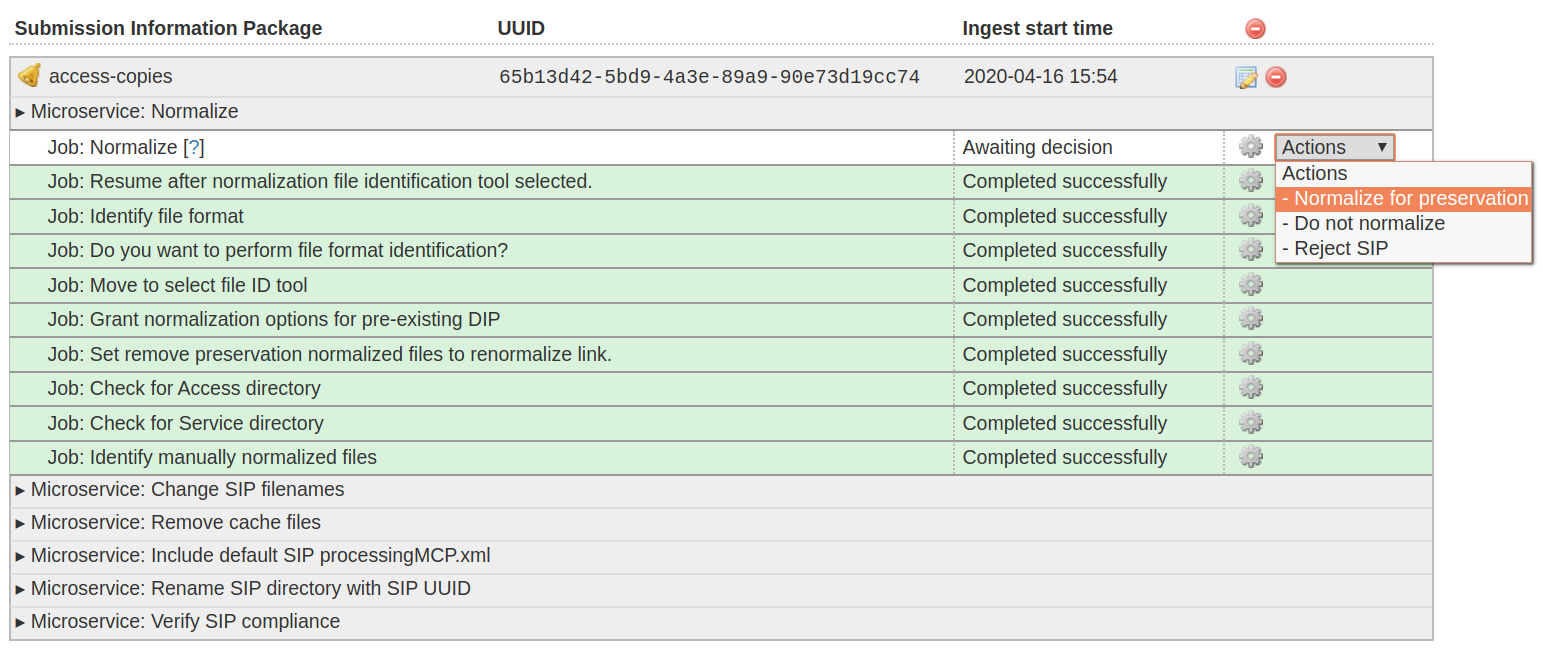Click the gear for the Check for Access directory job
Screen dimensions: 1543x650
tap(1251, 388)
